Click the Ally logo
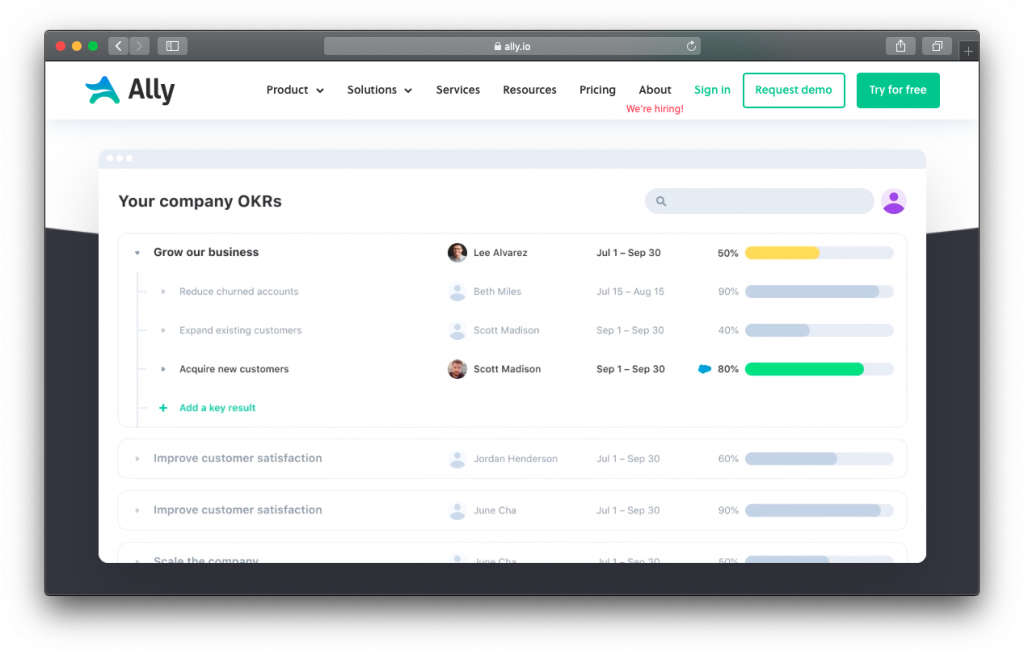Viewport: 1024px width, 655px height. point(130,90)
